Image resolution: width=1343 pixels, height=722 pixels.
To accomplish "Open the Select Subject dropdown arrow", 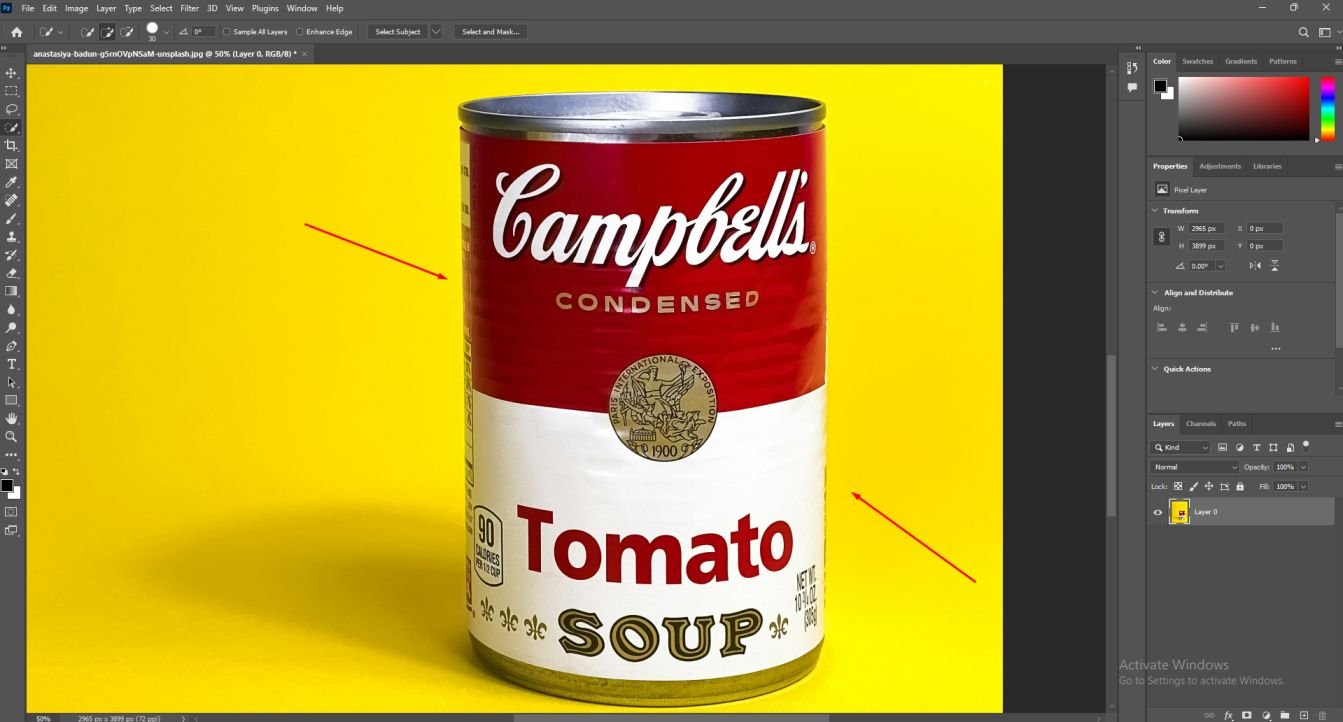I will click(x=436, y=32).
